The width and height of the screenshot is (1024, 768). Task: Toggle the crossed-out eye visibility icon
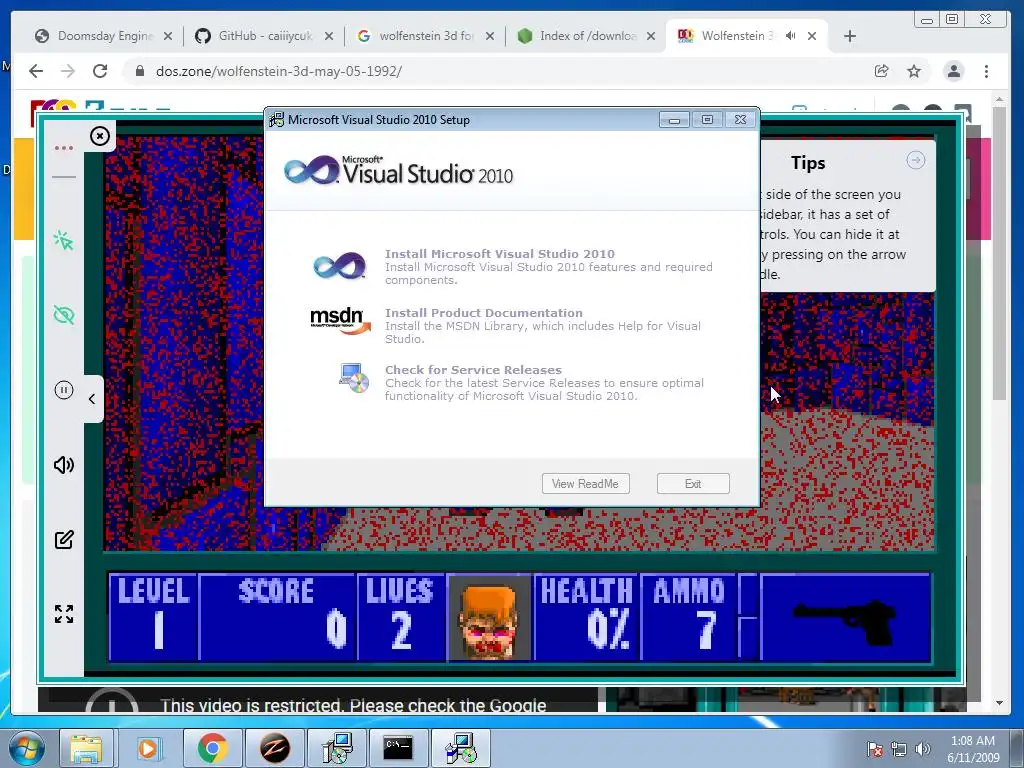coord(64,315)
